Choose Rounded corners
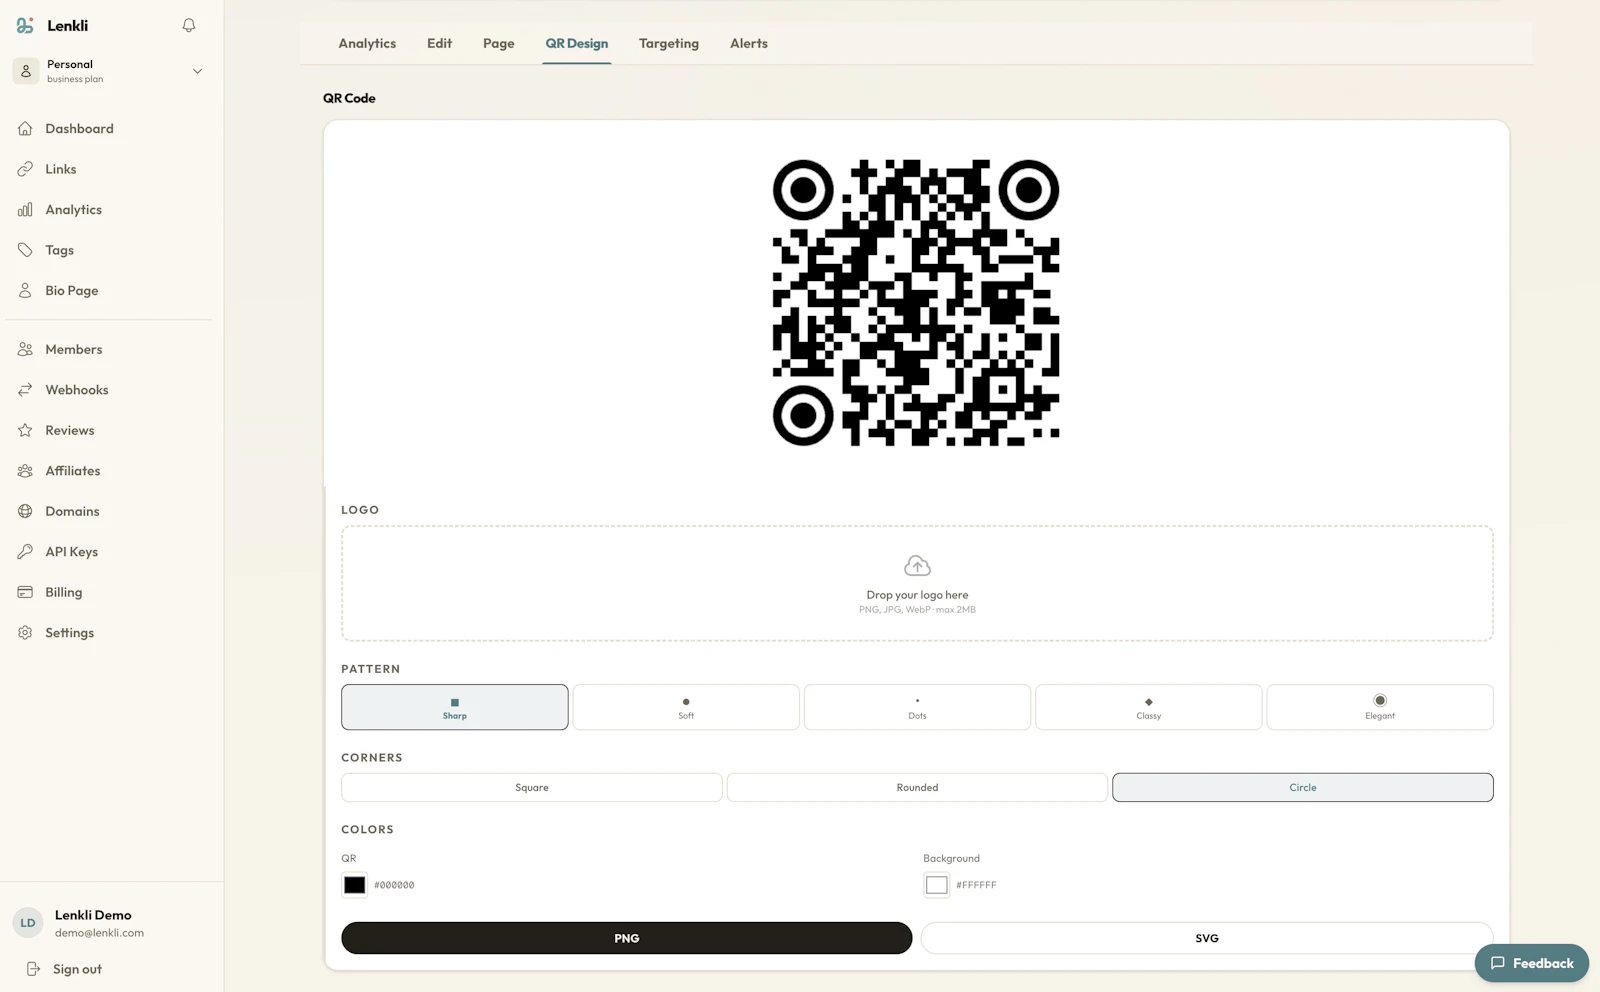This screenshot has width=1600, height=992. point(917,787)
